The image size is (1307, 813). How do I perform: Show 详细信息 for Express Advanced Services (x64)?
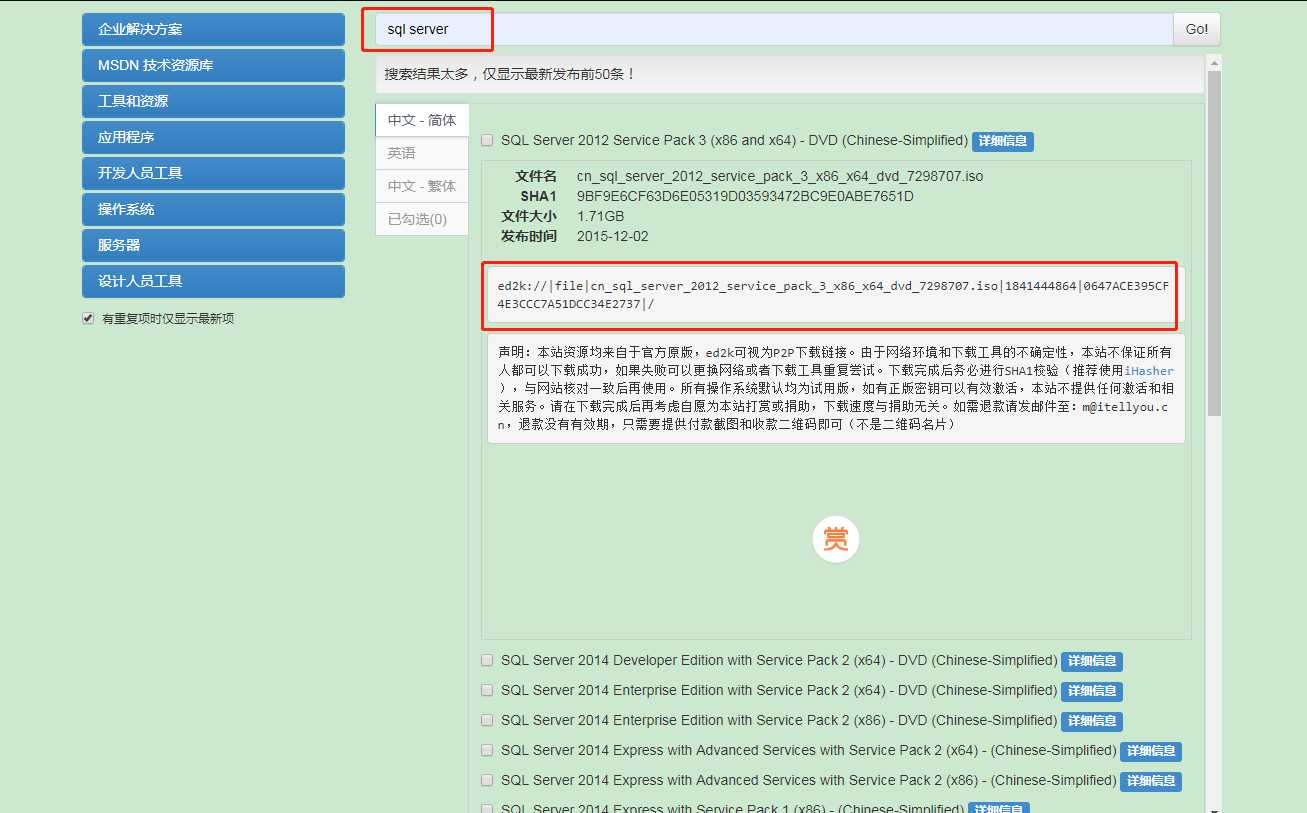[1151, 751]
